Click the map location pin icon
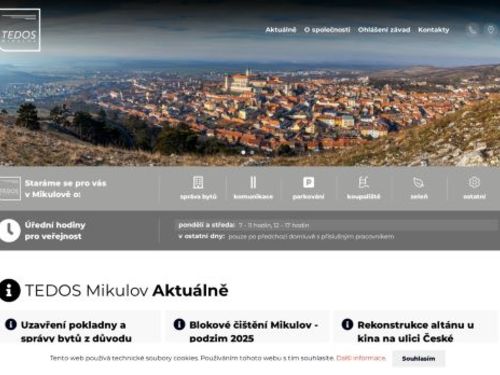Viewport: 500px width, 375px height. (x=491, y=30)
